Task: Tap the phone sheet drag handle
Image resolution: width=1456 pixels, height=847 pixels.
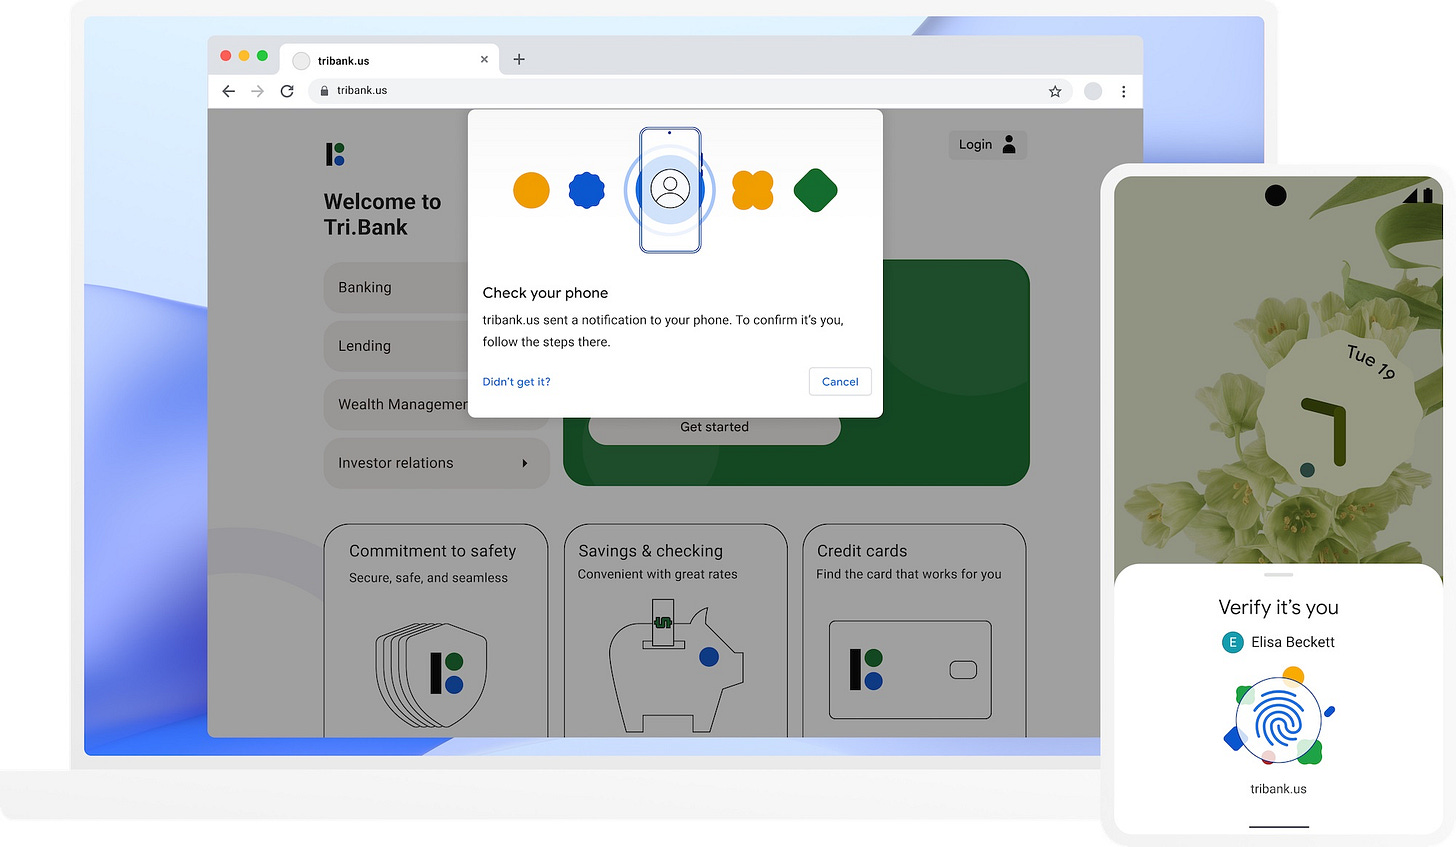Action: tap(1279, 575)
